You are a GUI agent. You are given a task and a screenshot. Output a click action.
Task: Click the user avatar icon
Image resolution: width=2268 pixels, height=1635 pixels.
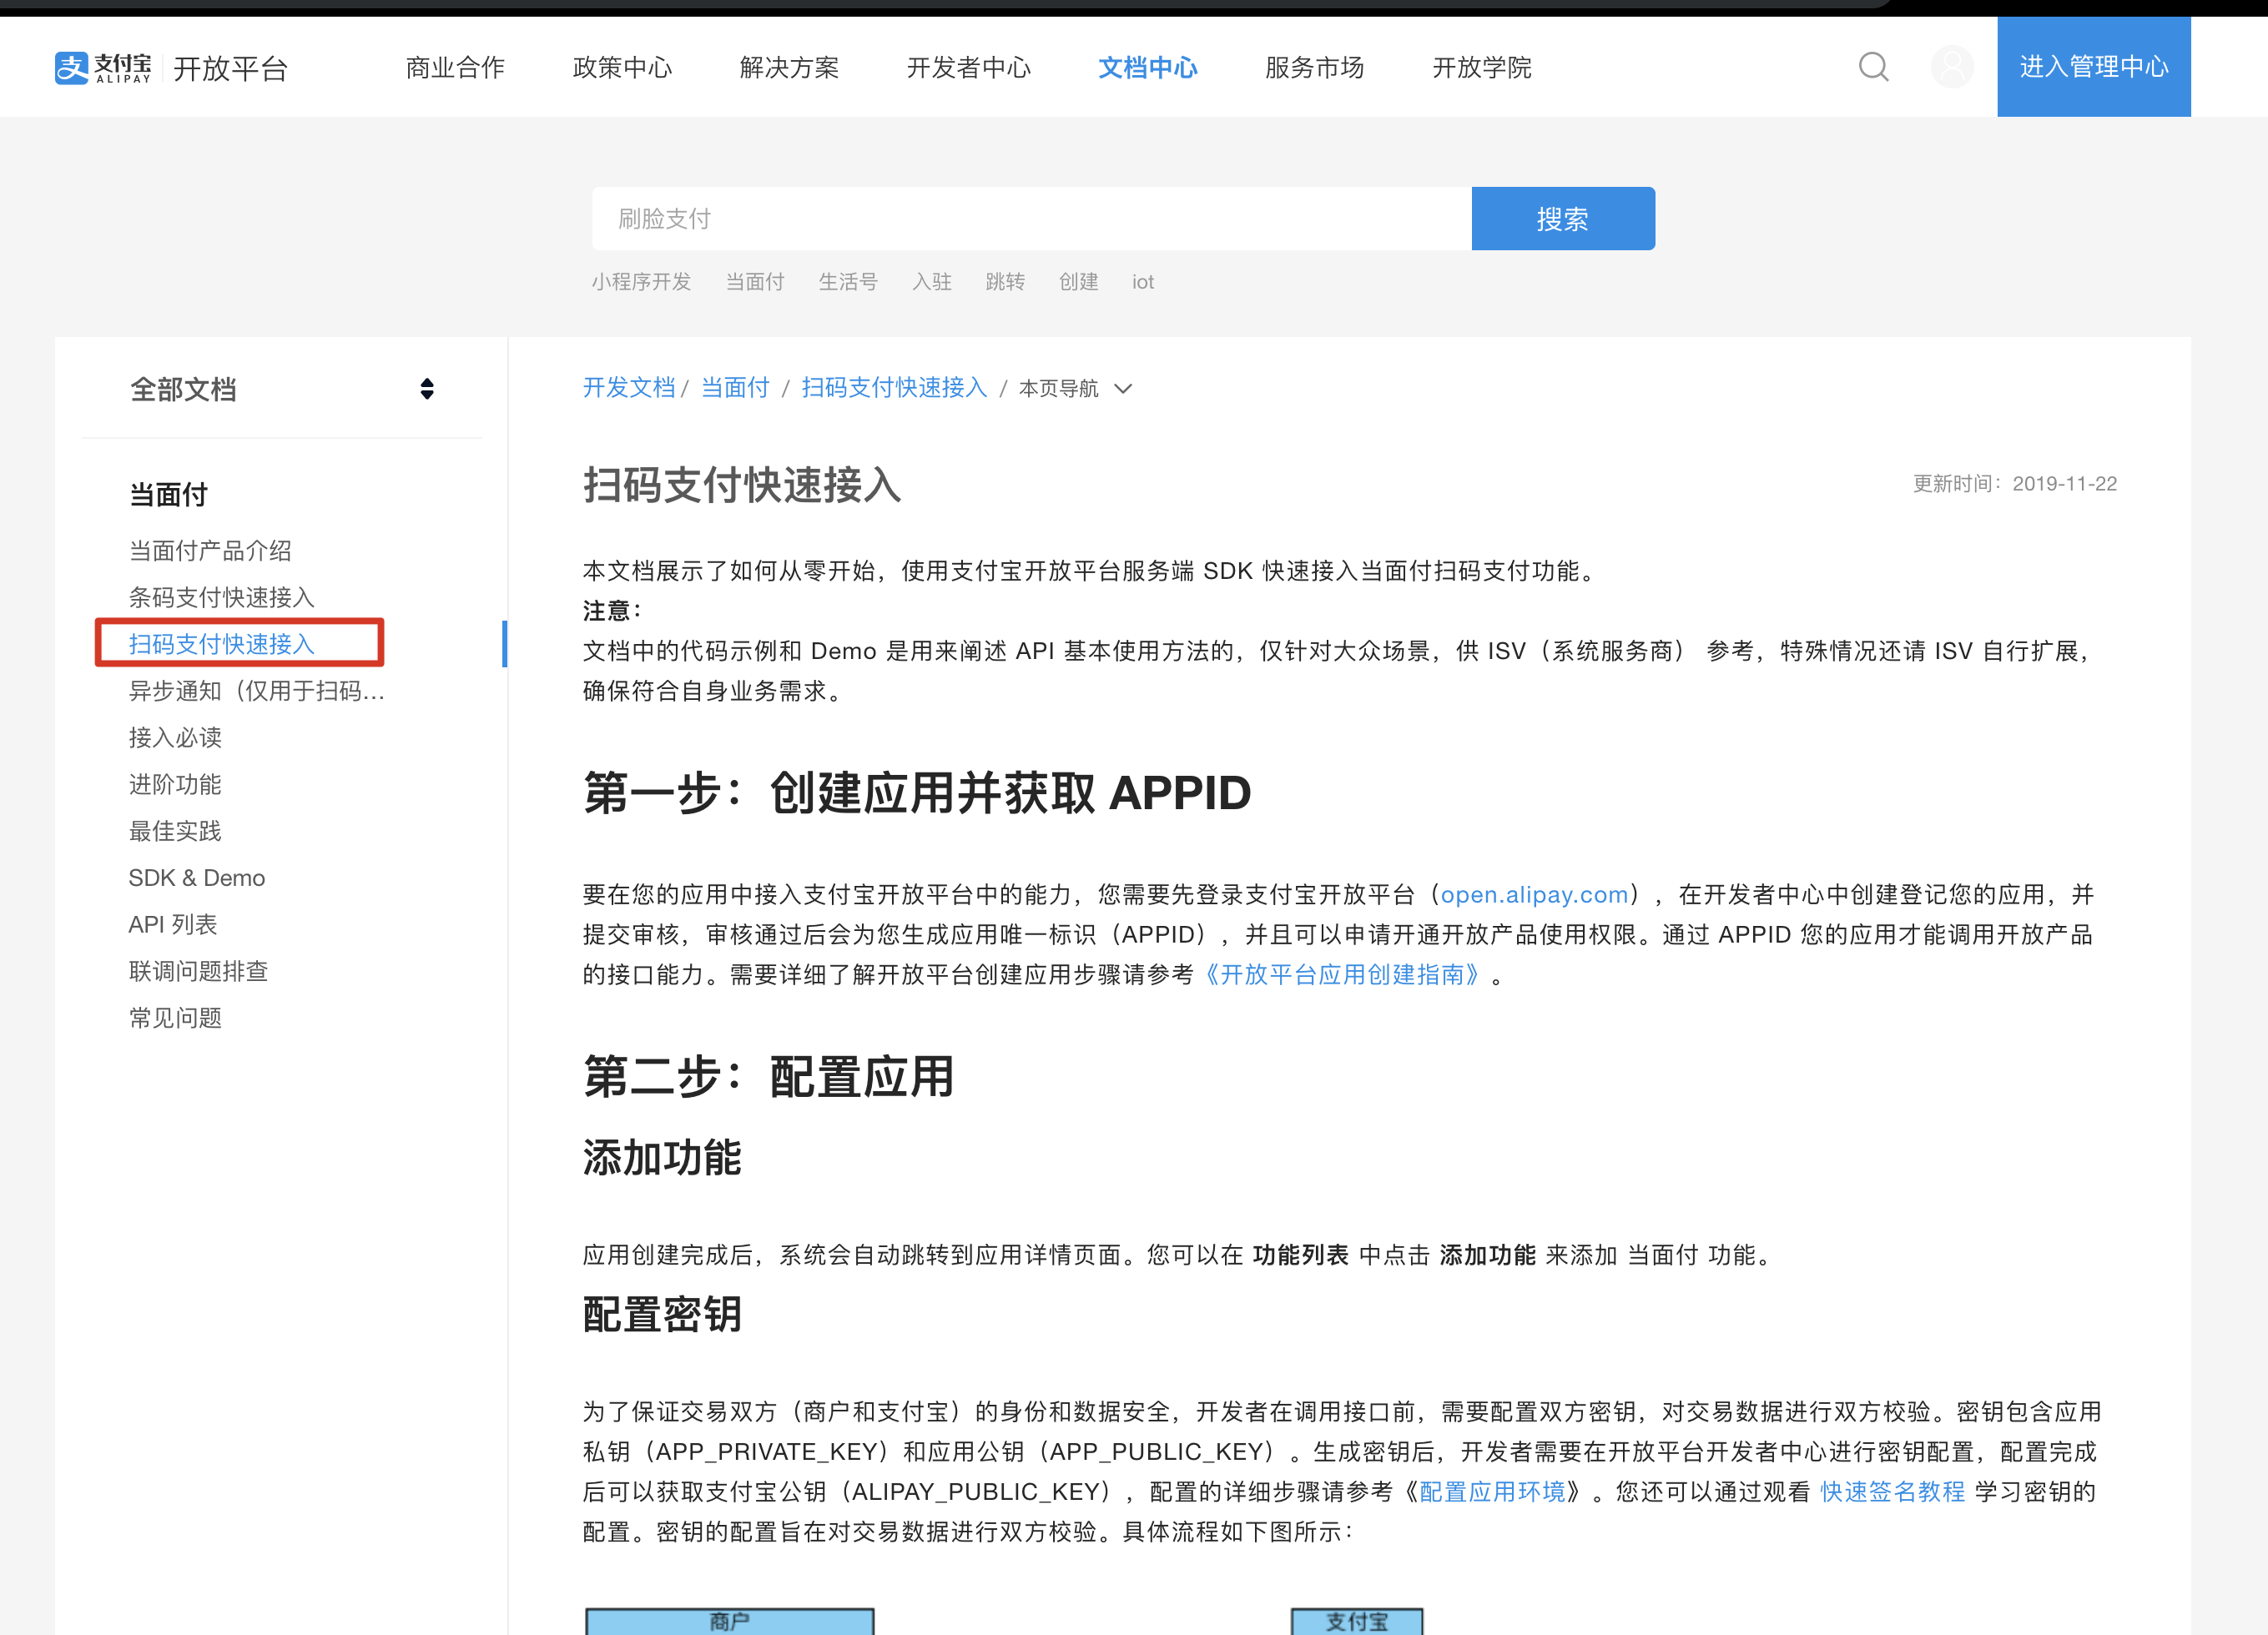click(1951, 67)
